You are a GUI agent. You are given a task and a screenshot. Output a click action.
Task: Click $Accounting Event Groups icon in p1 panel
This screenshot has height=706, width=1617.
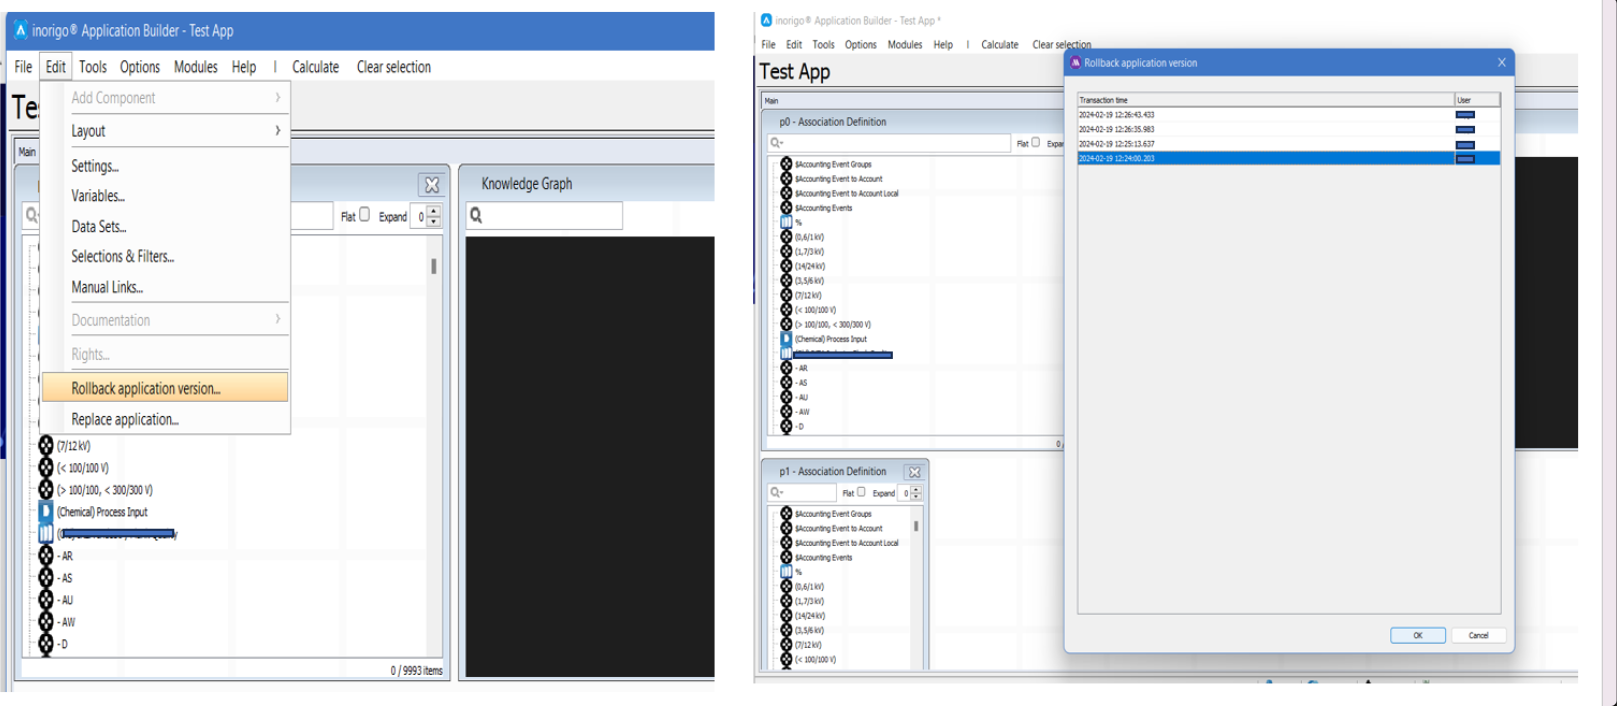(x=786, y=514)
